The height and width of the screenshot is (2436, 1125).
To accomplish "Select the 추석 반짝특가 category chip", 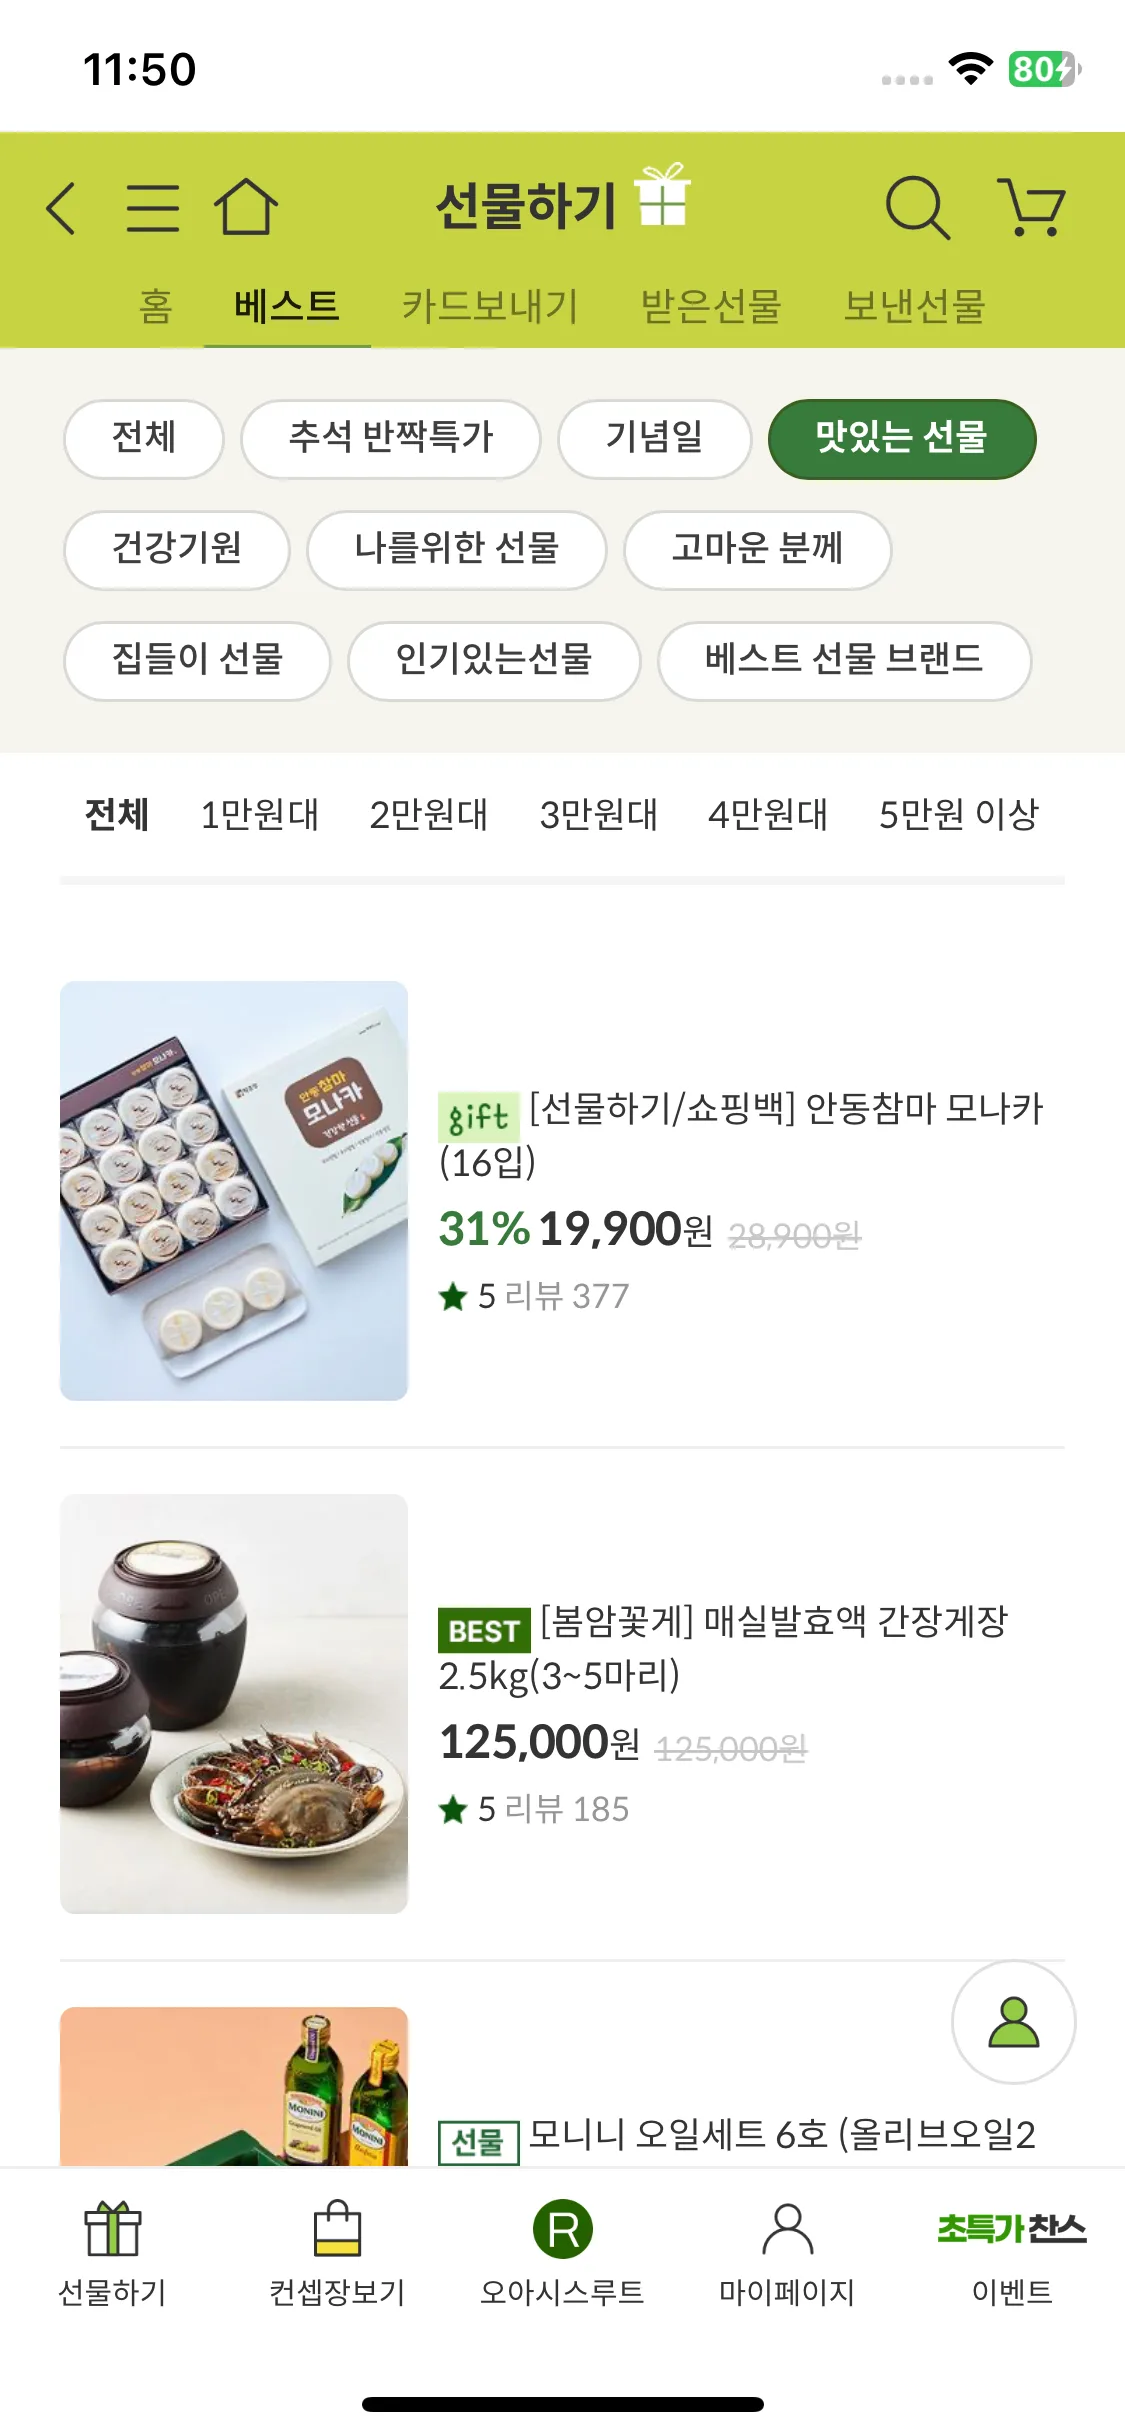I will click(x=391, y=439).
